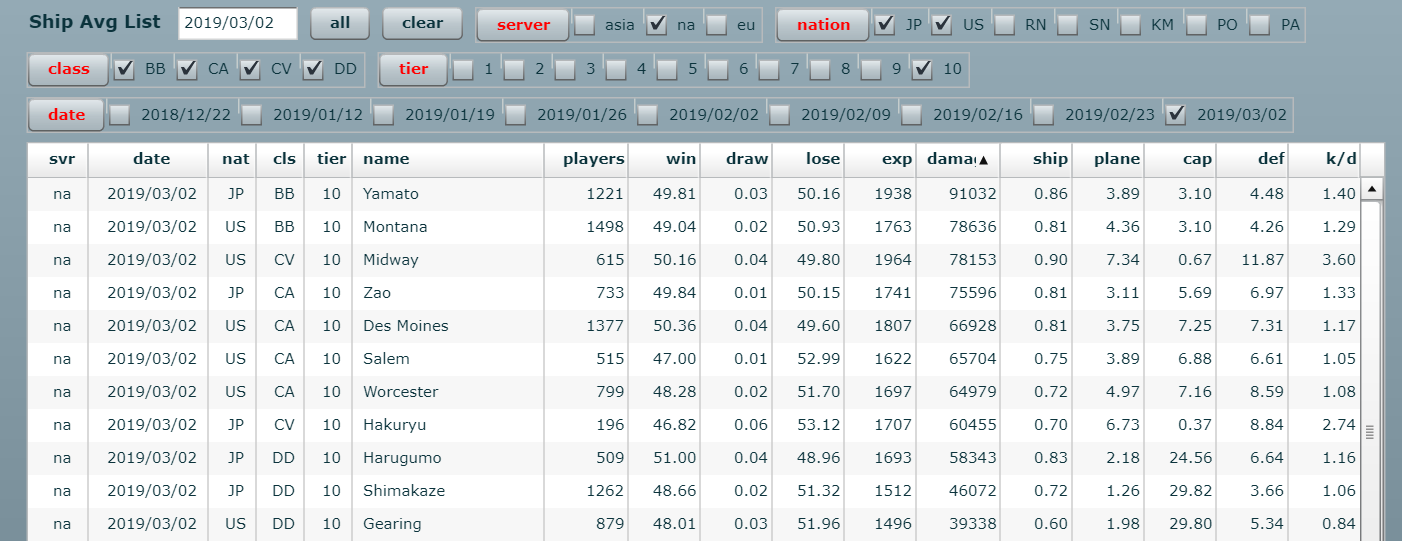Sort by players column header
1402x541 pixels.
click(593, 159)
